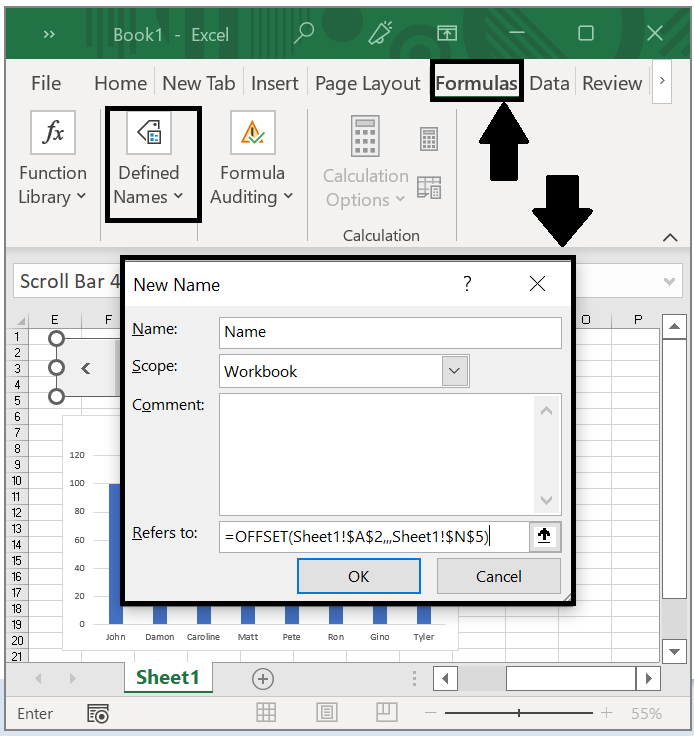Image resolution: width=694 pixels, height=736 pixels.
Task: Select the Sheet1 tab
Action: pyautogui.click(x=168, y=677)
